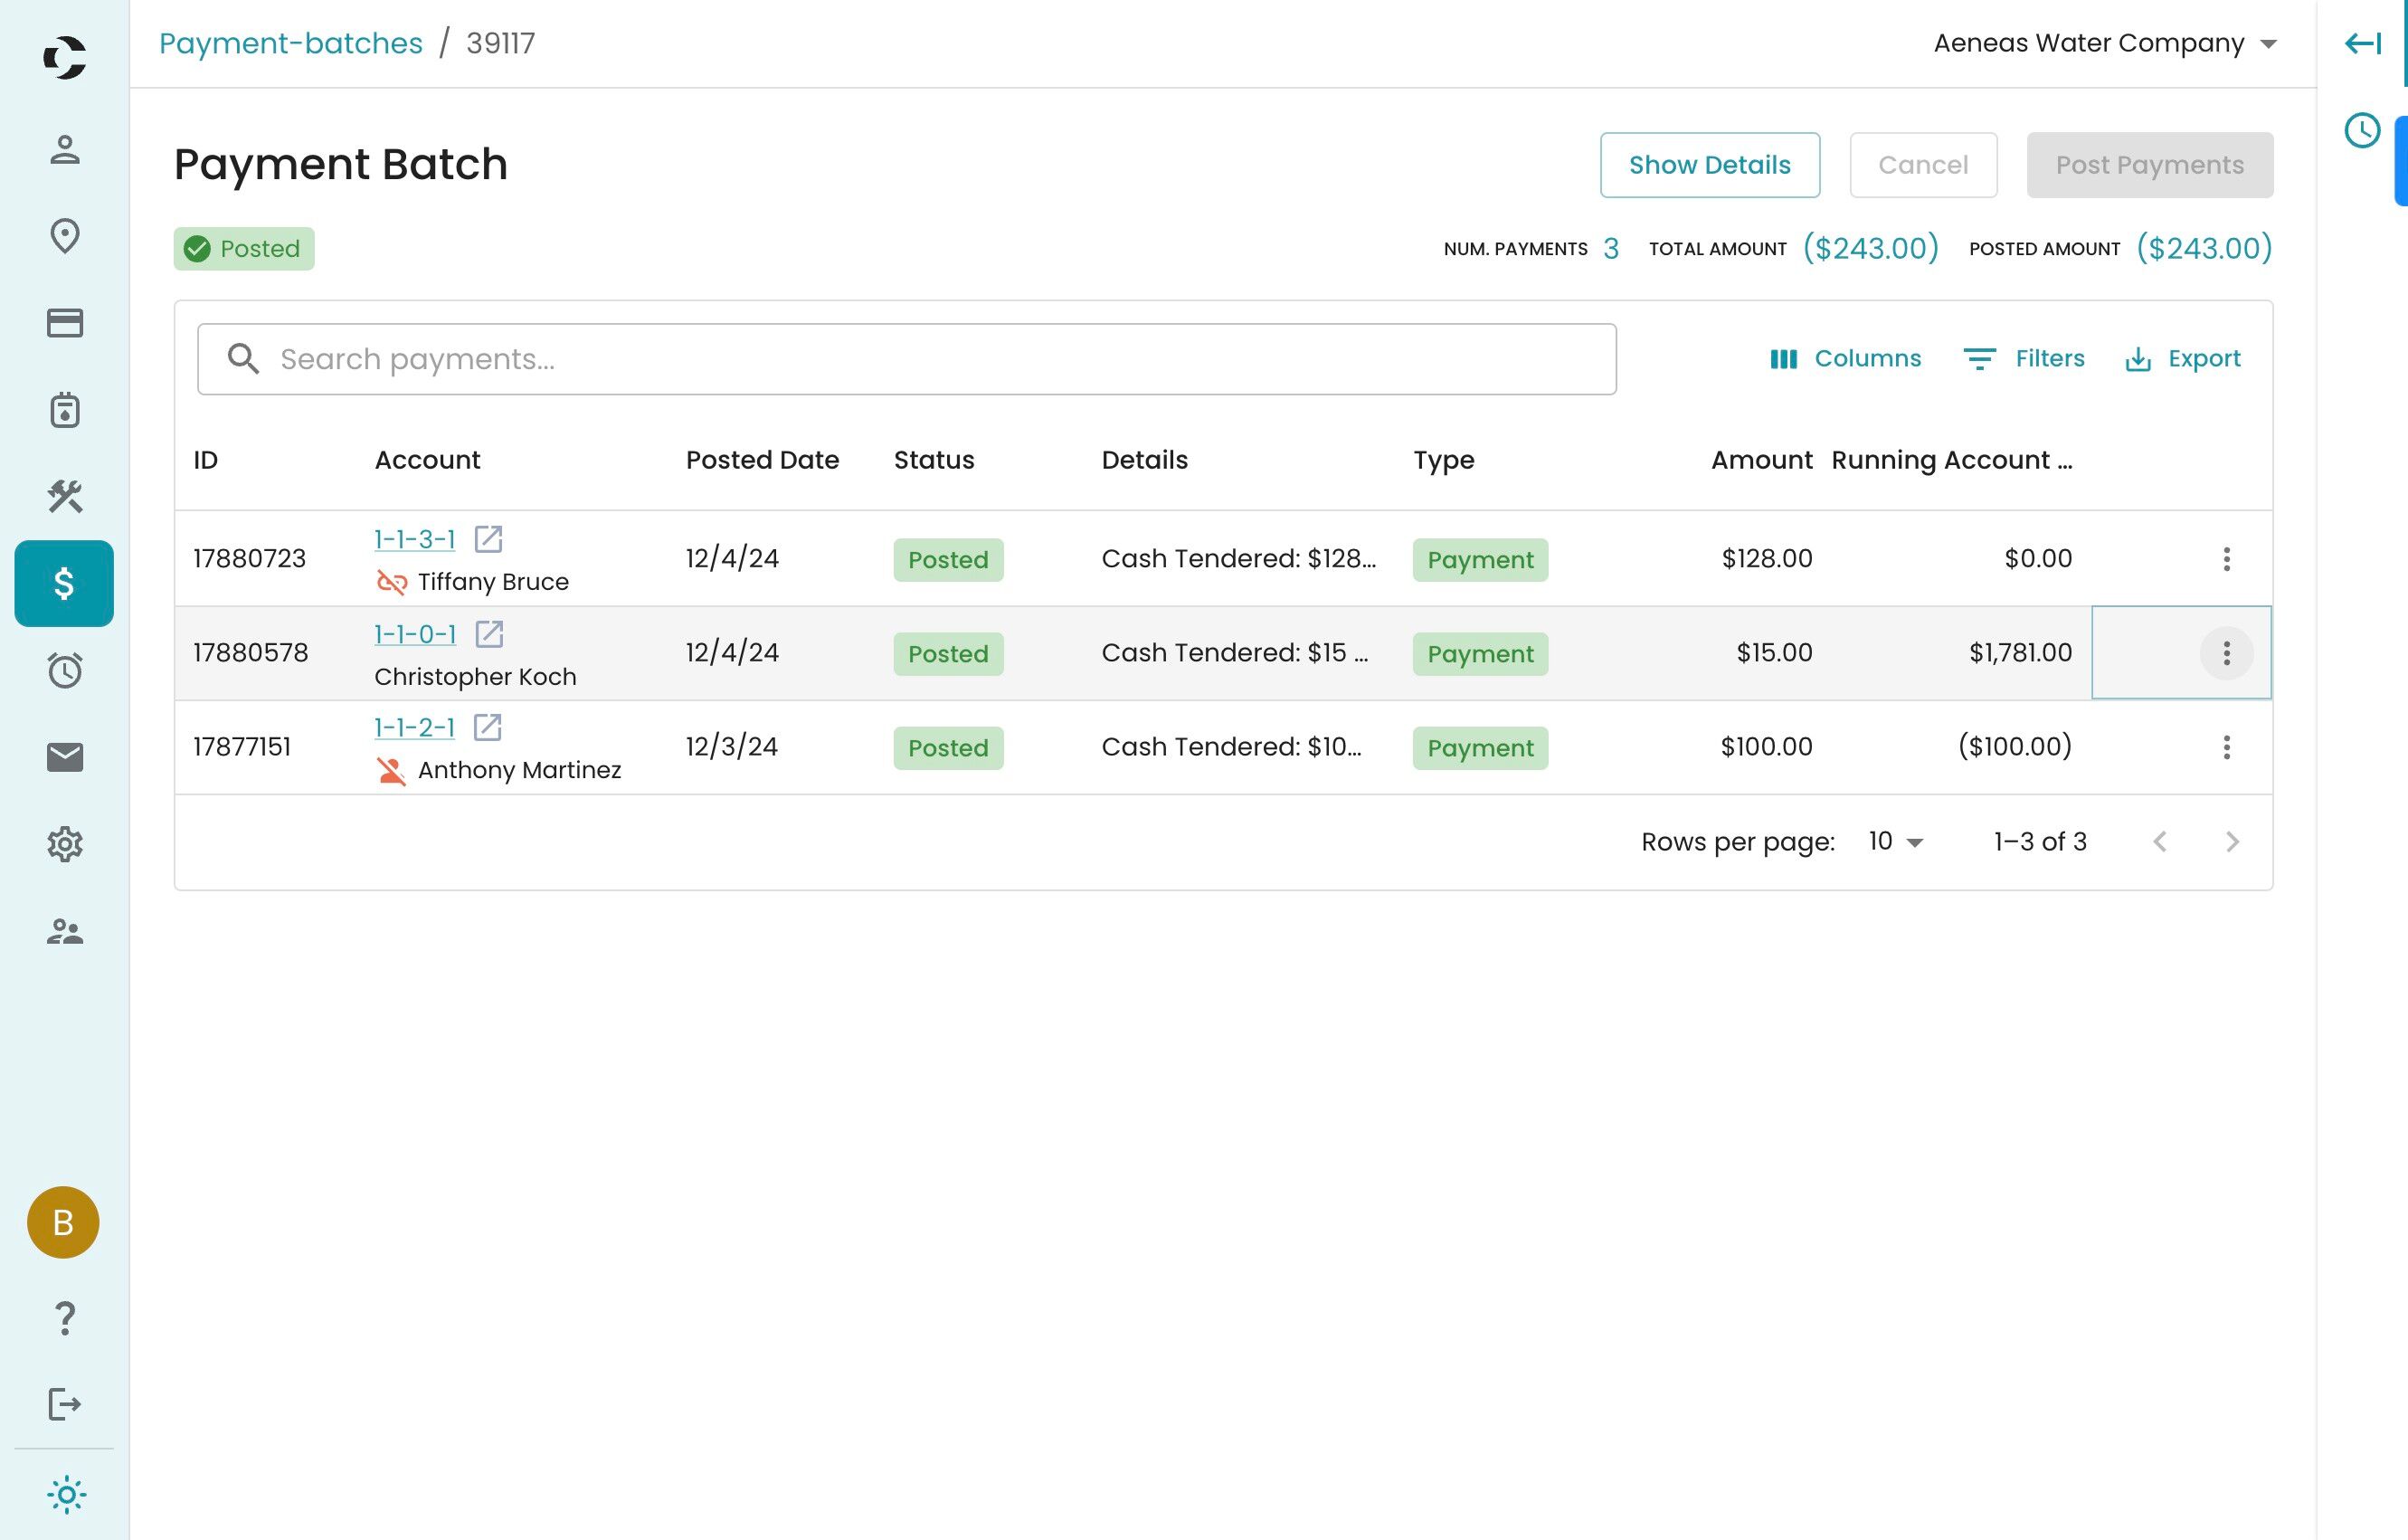
Task: Click the Export button
Action: click(2182, 359)
